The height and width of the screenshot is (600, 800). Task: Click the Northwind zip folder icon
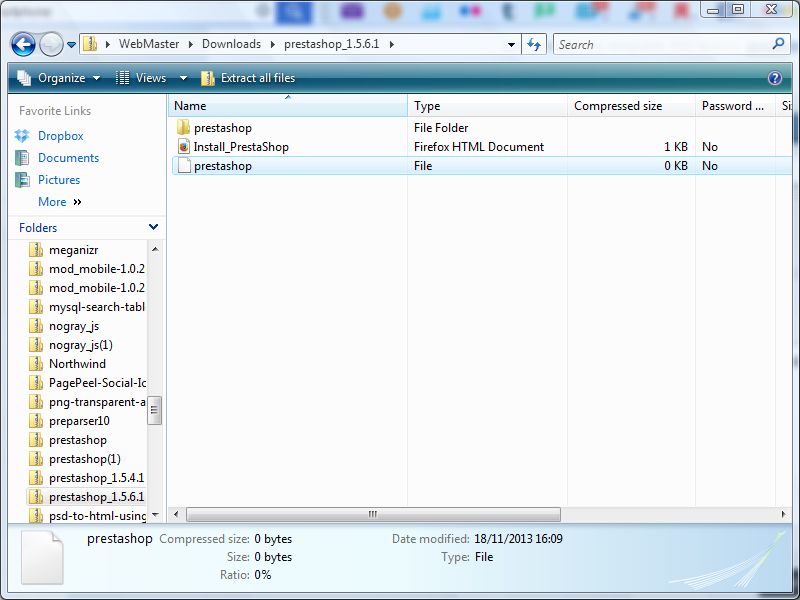coord(36,364)
